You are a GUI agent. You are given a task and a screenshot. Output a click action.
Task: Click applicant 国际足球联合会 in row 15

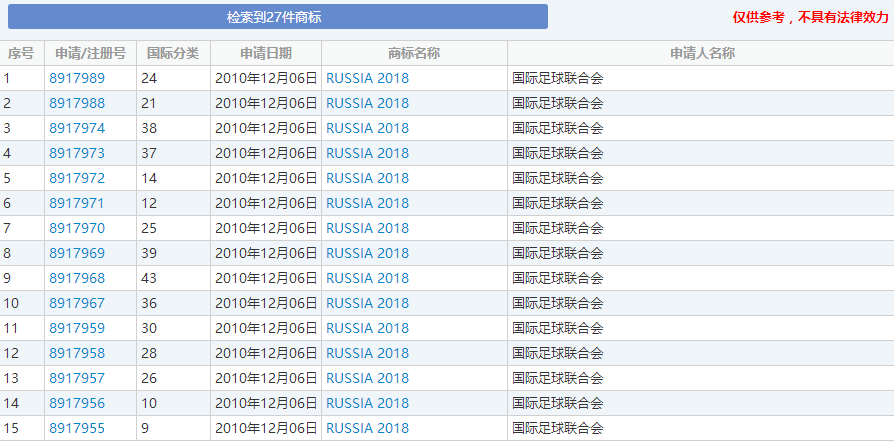[x=558, y=428]
